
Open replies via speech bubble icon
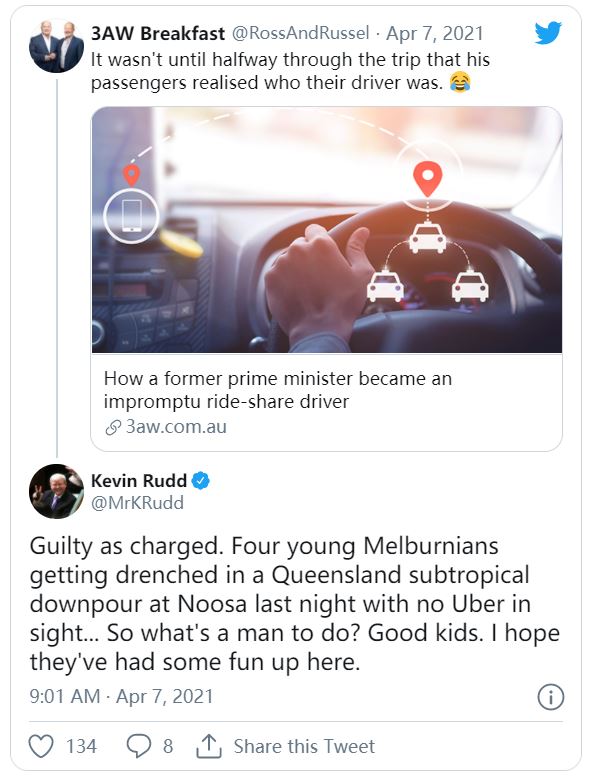click(x=139, y=746)
